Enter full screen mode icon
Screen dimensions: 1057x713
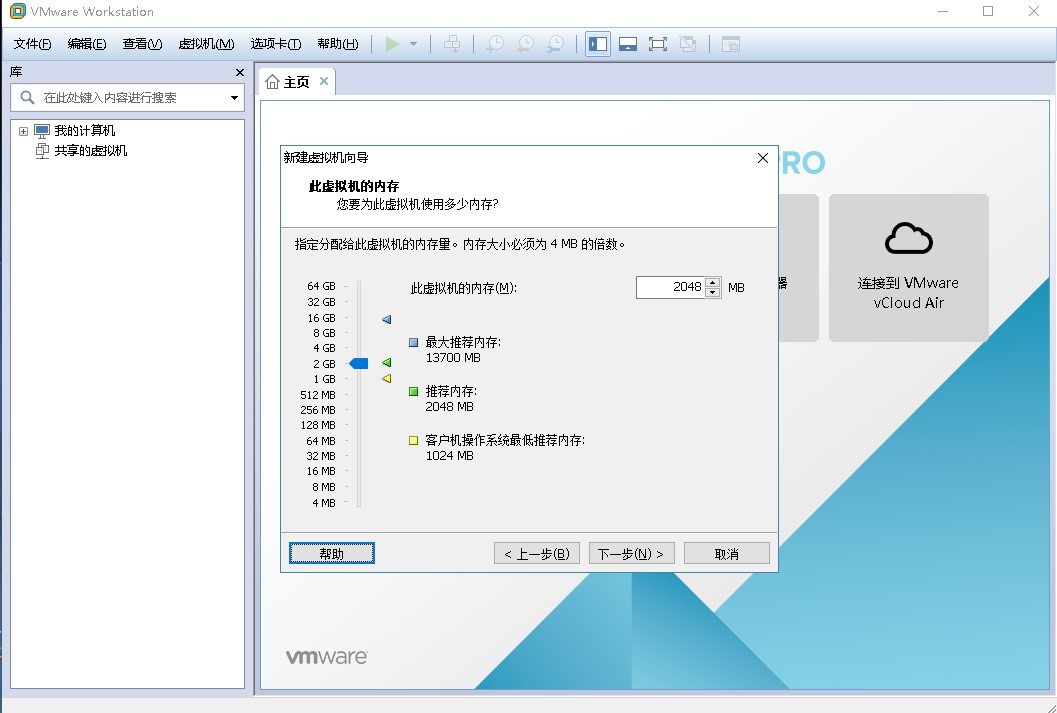tap(657, 44)
